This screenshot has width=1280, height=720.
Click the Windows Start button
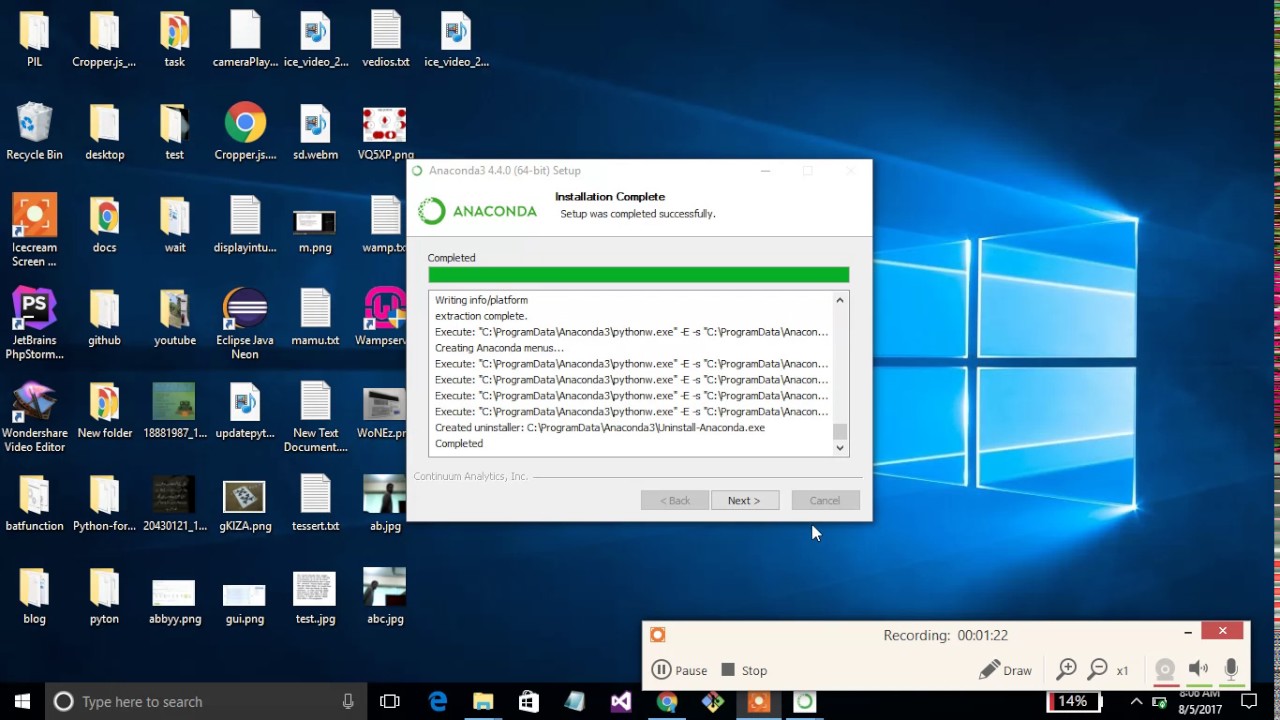point(22,701)
